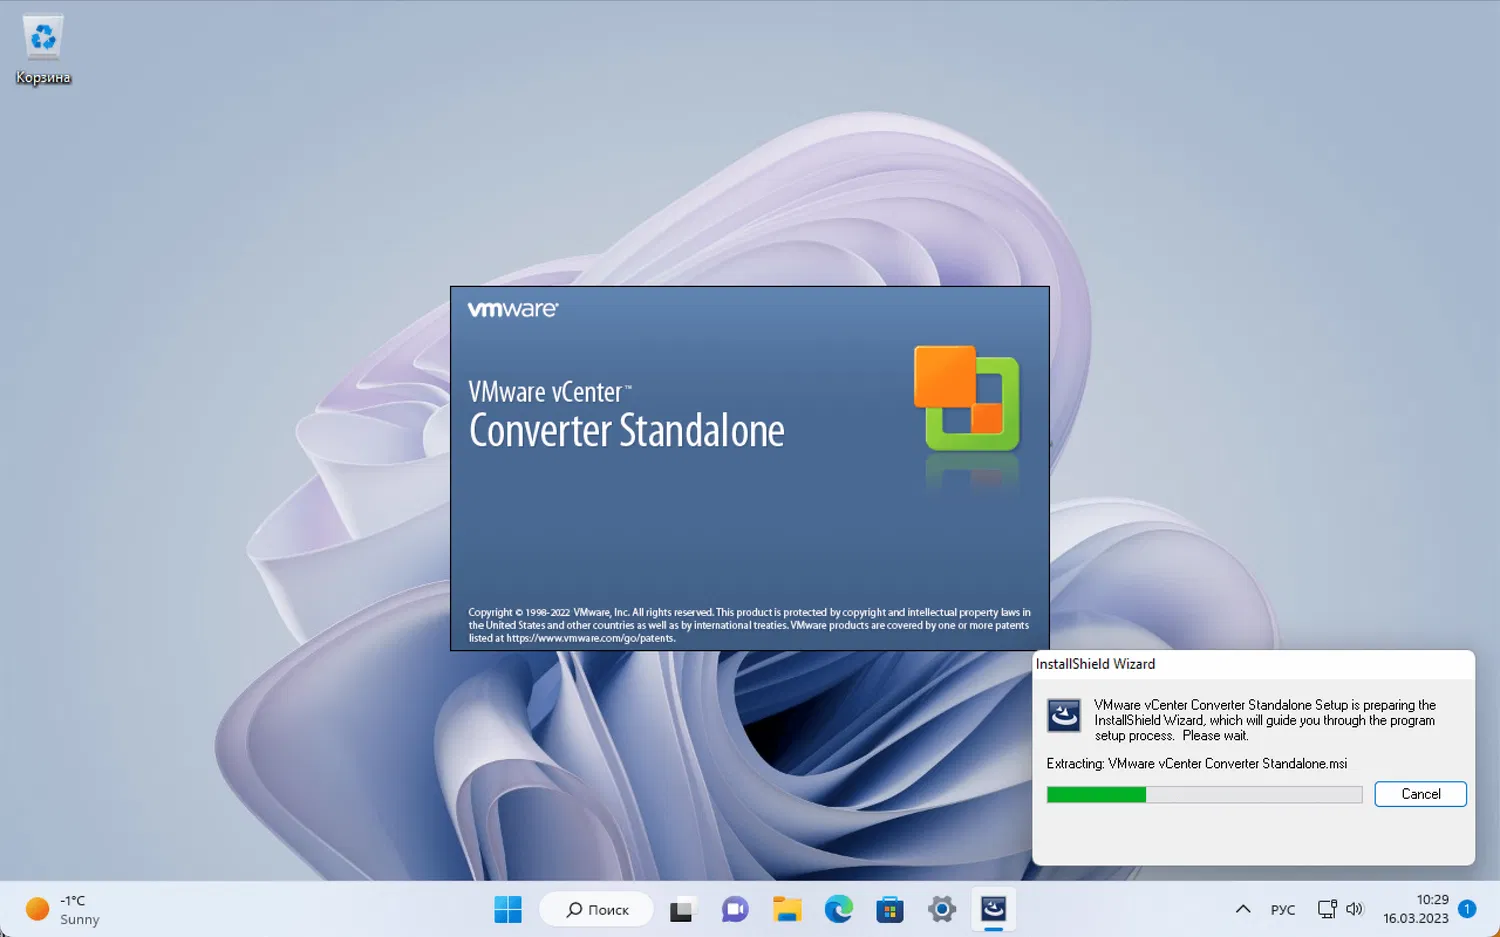Open the volume speaker icon in tray
The image size is (1500, 937).
click(x=1354, y=909)
